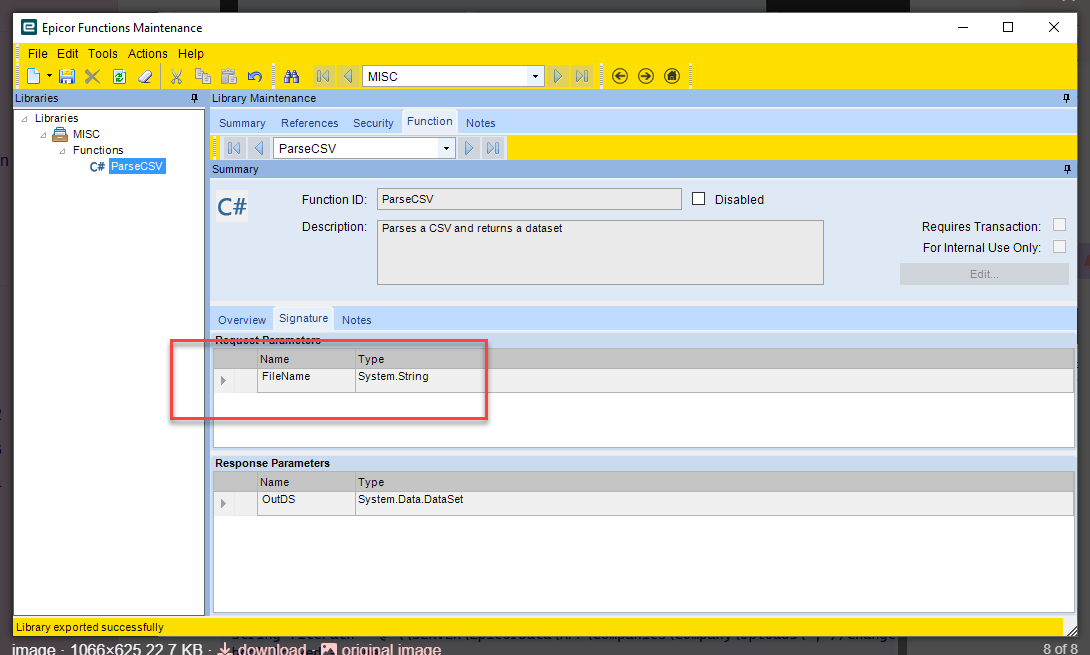
Task: Select the ParseCSV function tree item
Action: [x=137, y=166]
